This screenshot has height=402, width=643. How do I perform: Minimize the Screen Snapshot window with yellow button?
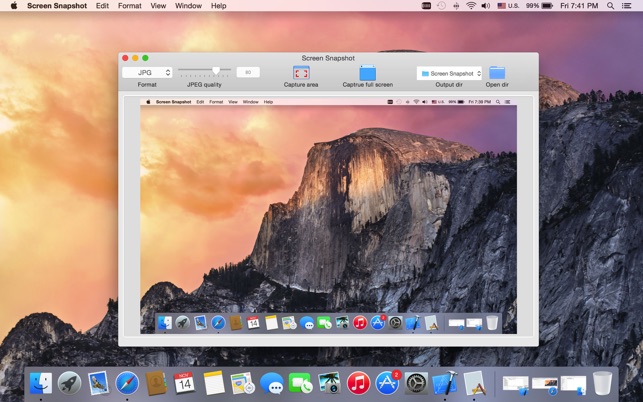click(135, 58)
